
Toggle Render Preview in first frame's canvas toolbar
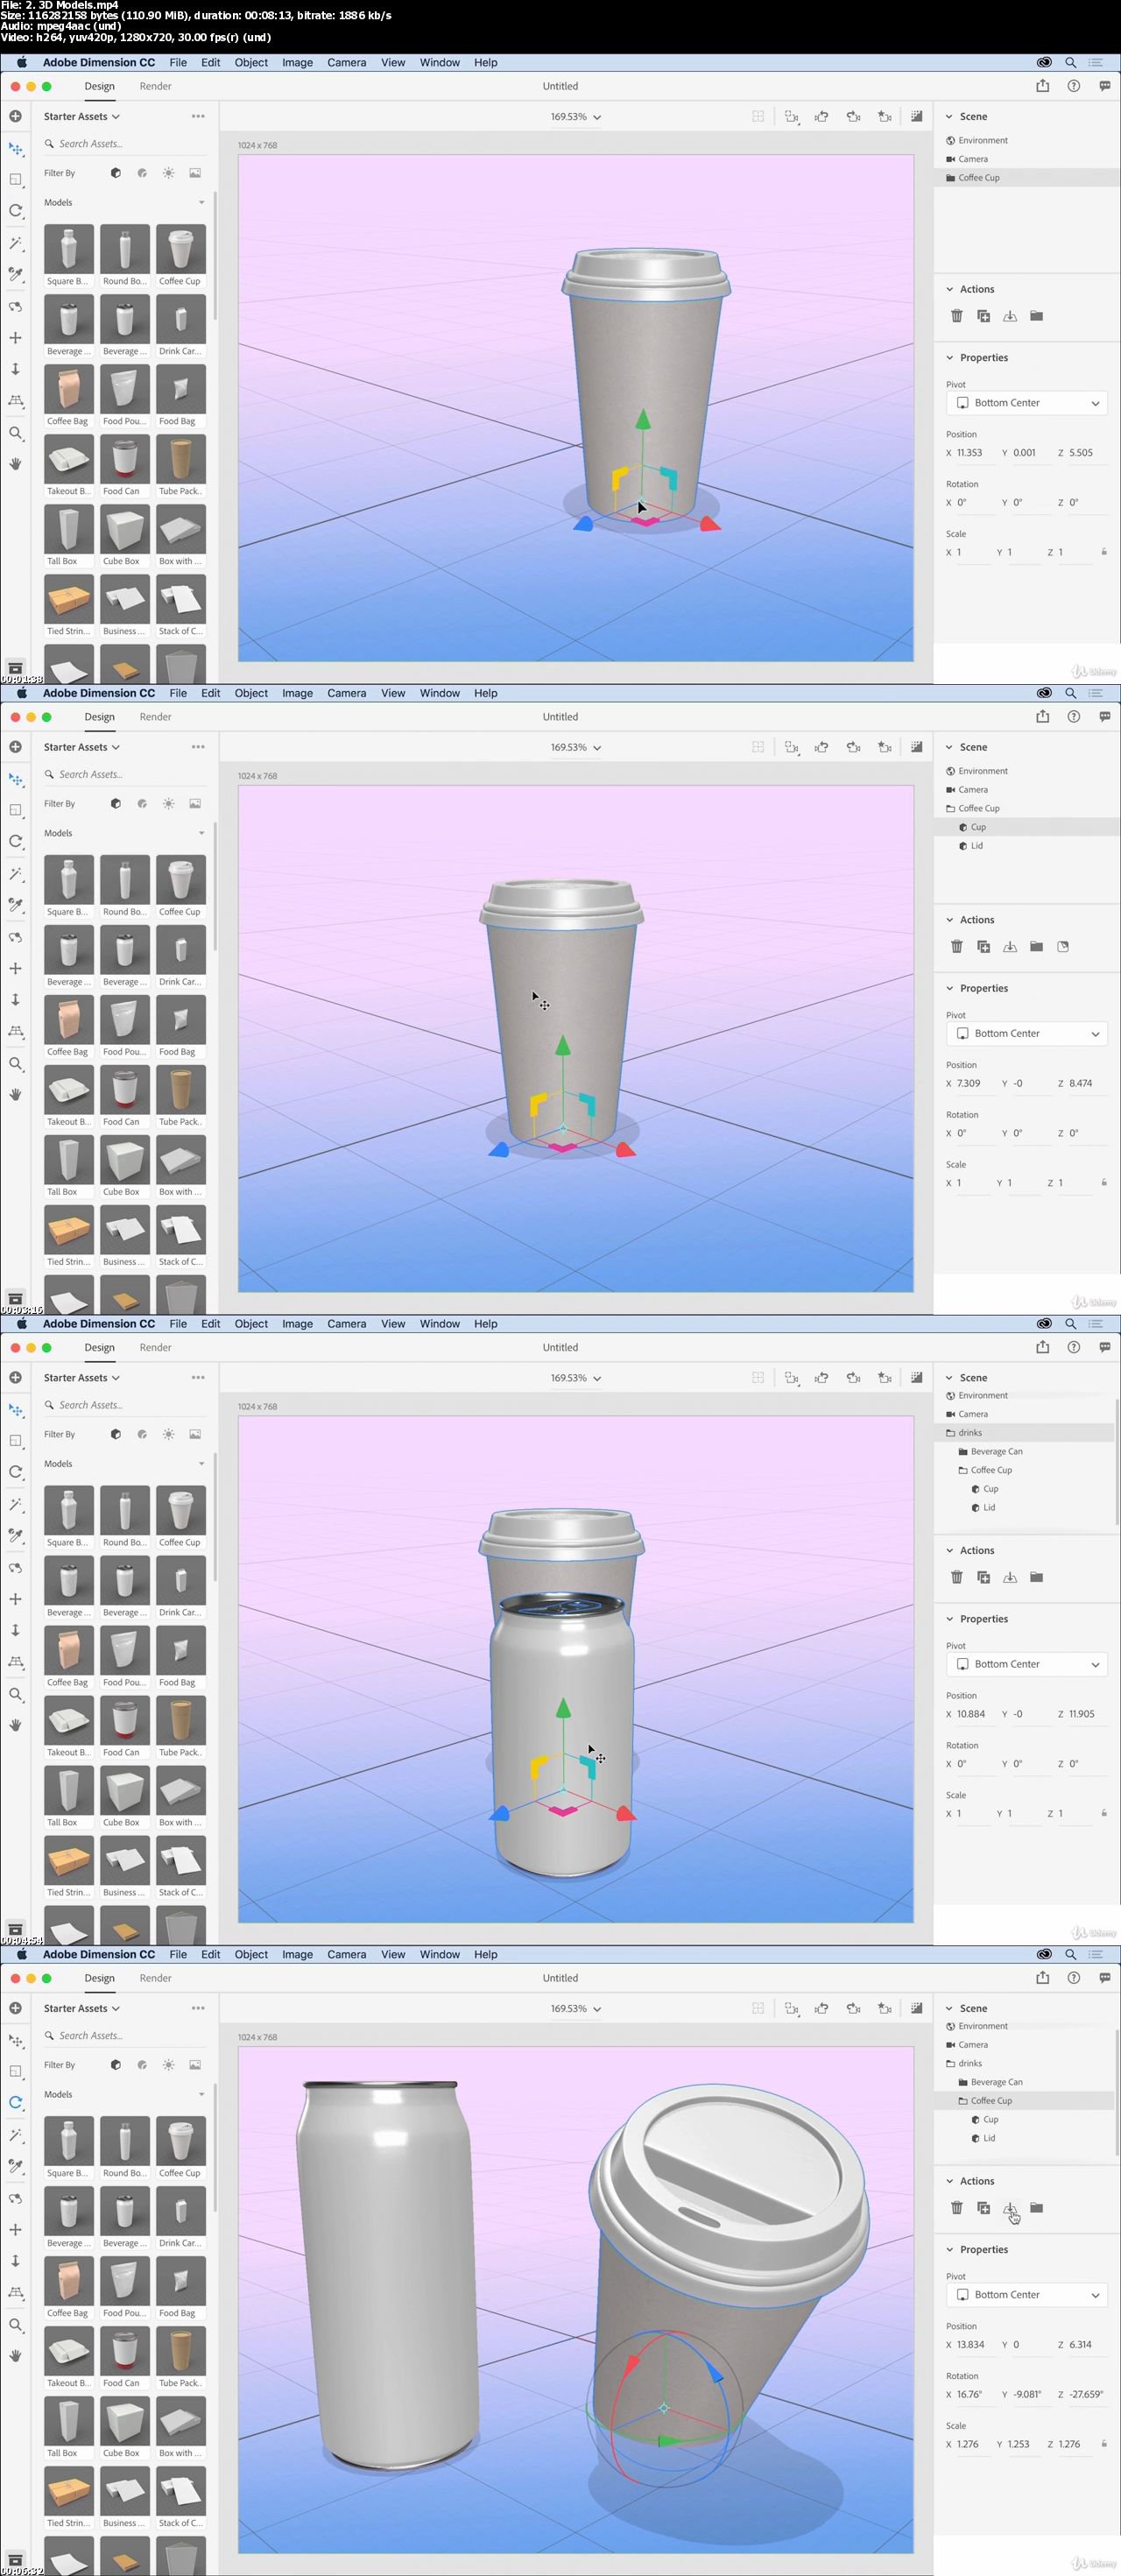pos(916,116)
